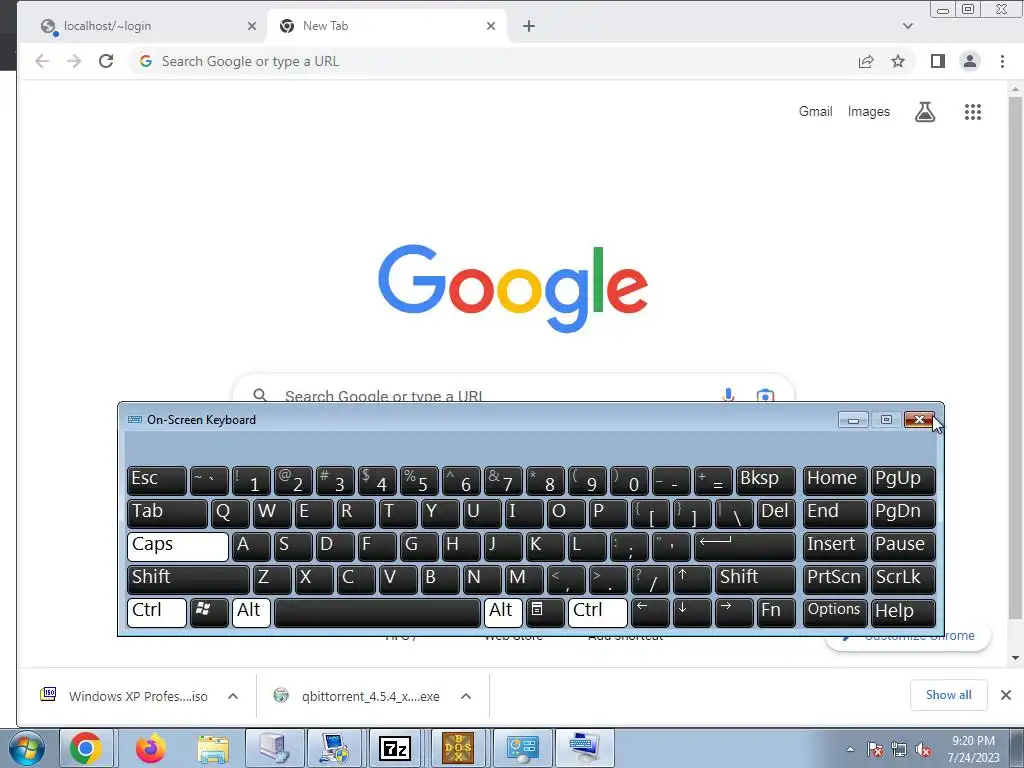
Task: Go forward in Chrome
Action: tap(74, 61)
